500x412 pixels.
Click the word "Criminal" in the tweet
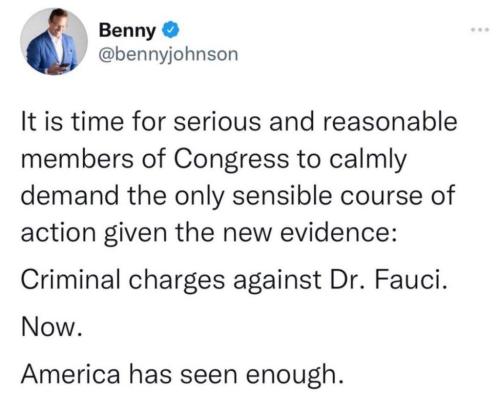tap(70, 279)
